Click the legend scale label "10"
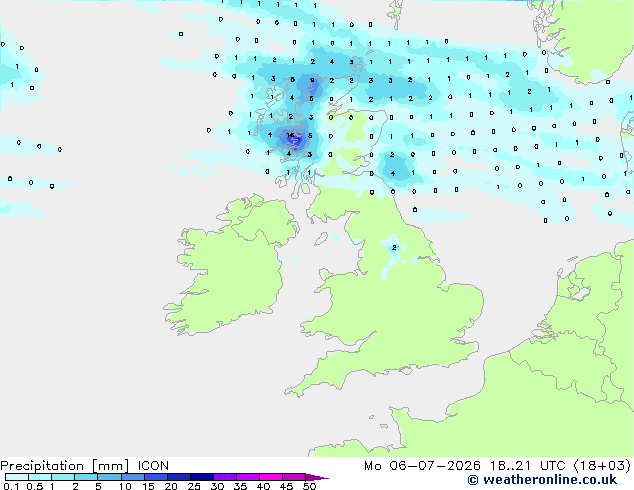The width and height of the screenshot is (634, 490). click(x=125, y=486)
